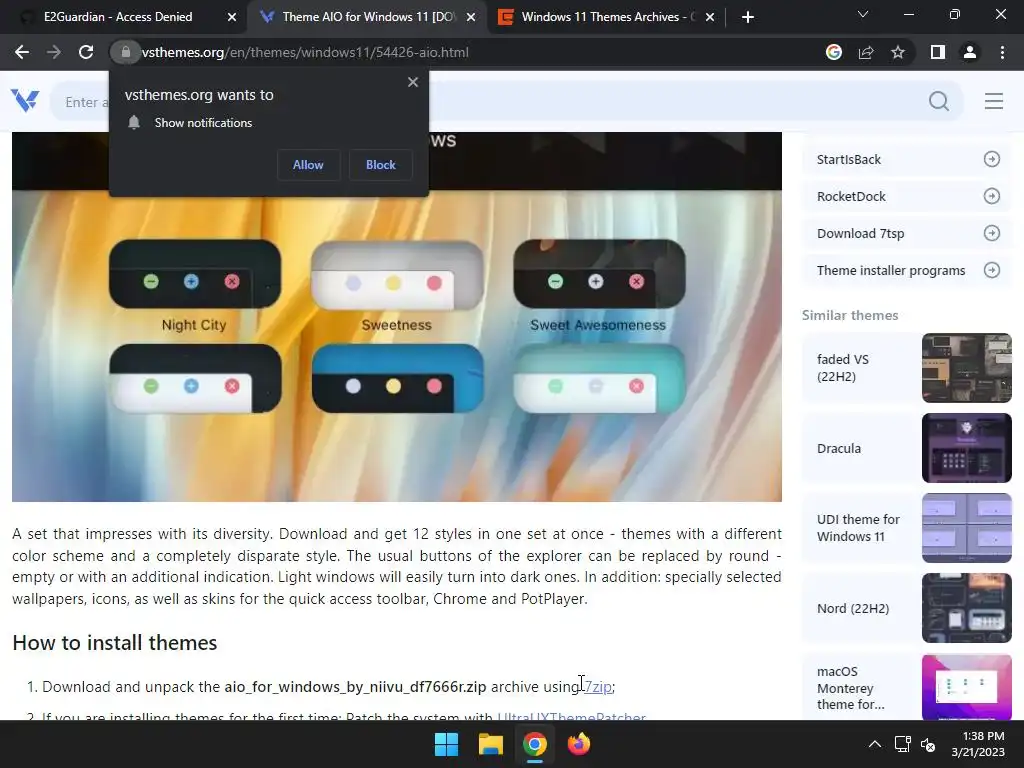Launch Firefox from the taskbar

click(x=579, y=744)
